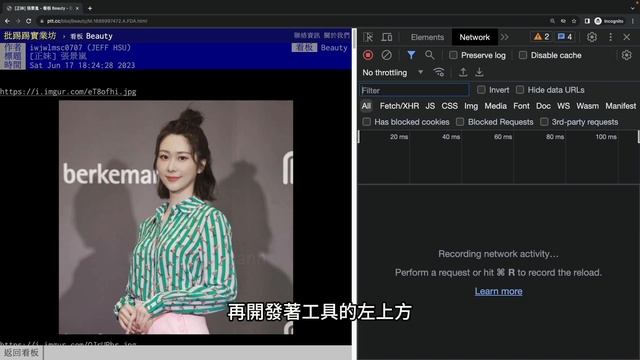The image size is (640, 360).
Task: Filter requests by CSS
Action: 449,106
